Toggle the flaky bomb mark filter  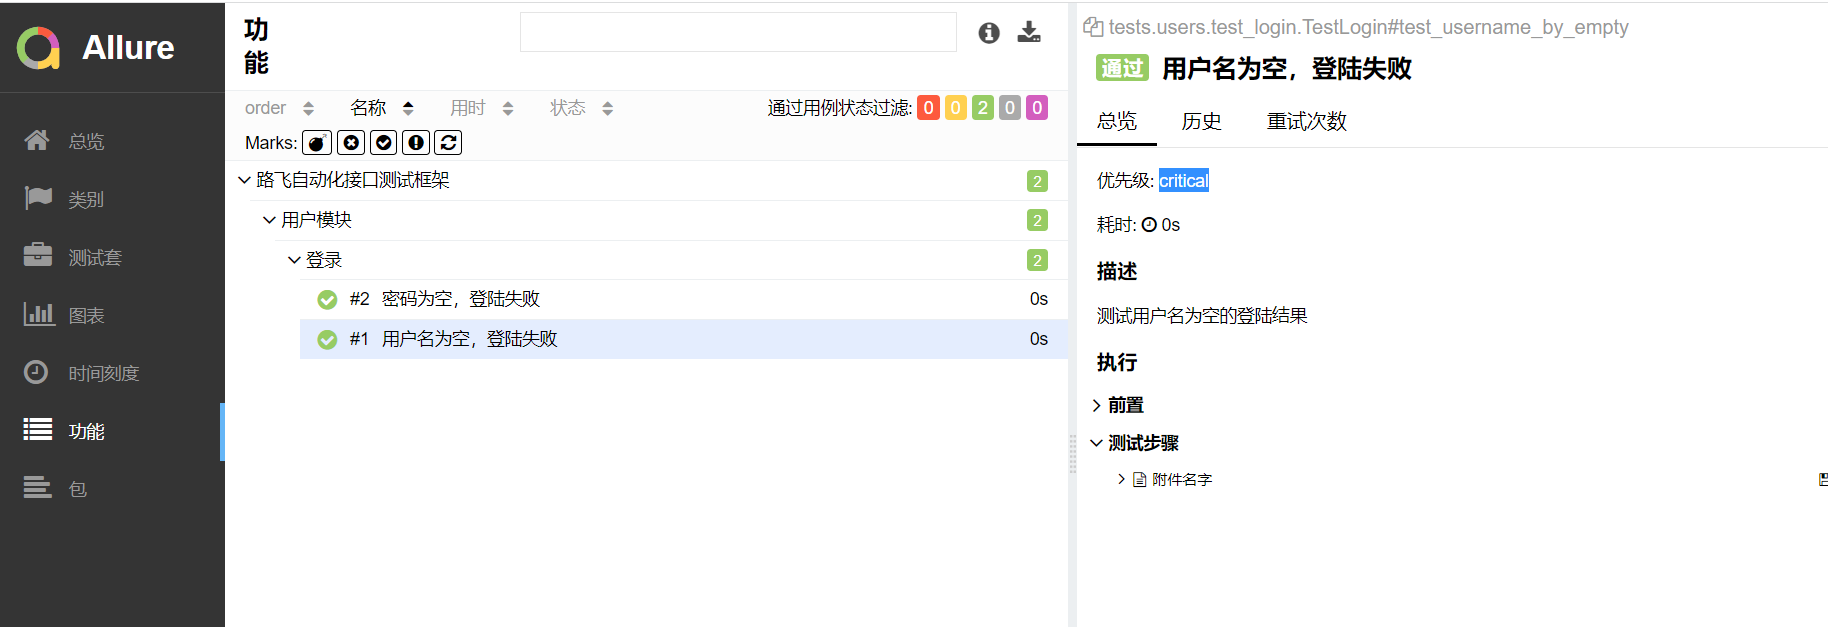[317, 143]
